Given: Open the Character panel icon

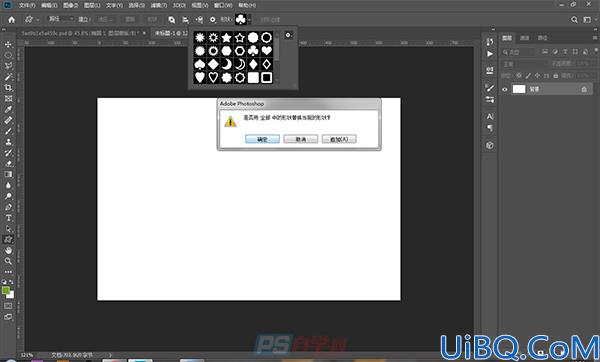Looking at the screenshot, I should click(x=490, y=116).
